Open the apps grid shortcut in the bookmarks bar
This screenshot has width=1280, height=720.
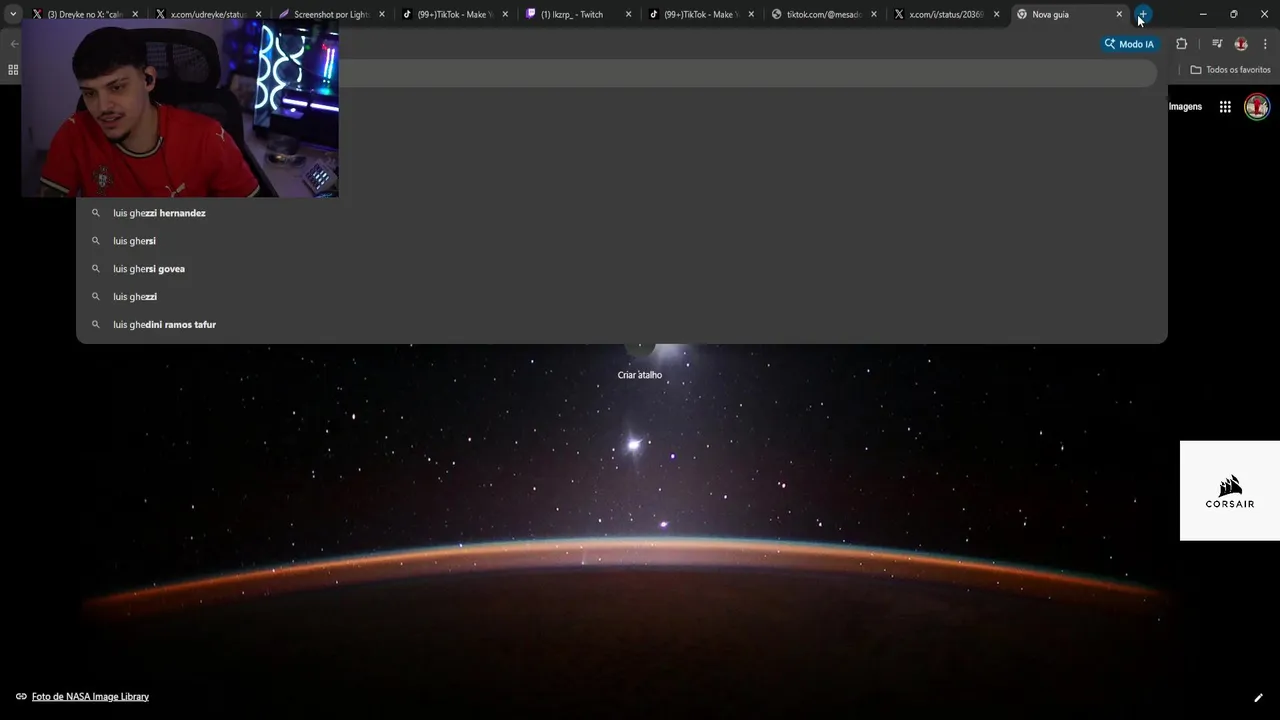(x=13, y=70)
